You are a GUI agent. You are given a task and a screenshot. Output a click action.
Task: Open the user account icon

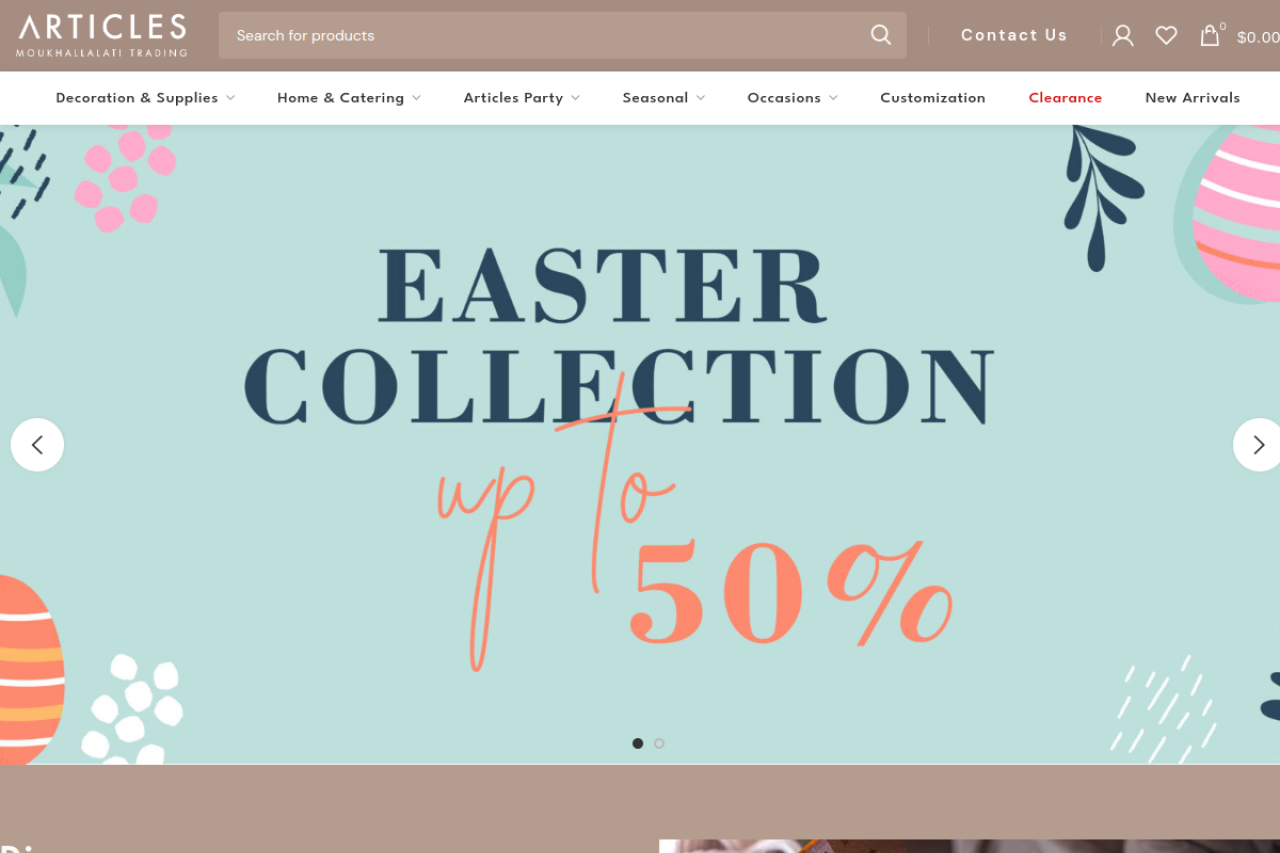point(1123,35)
